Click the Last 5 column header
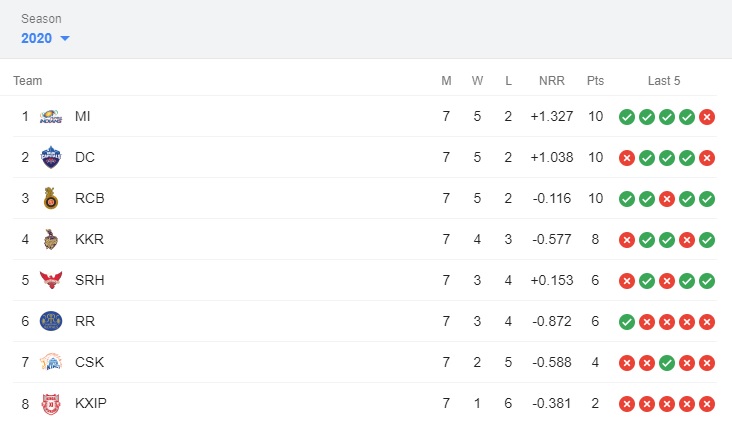The height and width of the screenshot is (427, 732). tap(664, 81)
